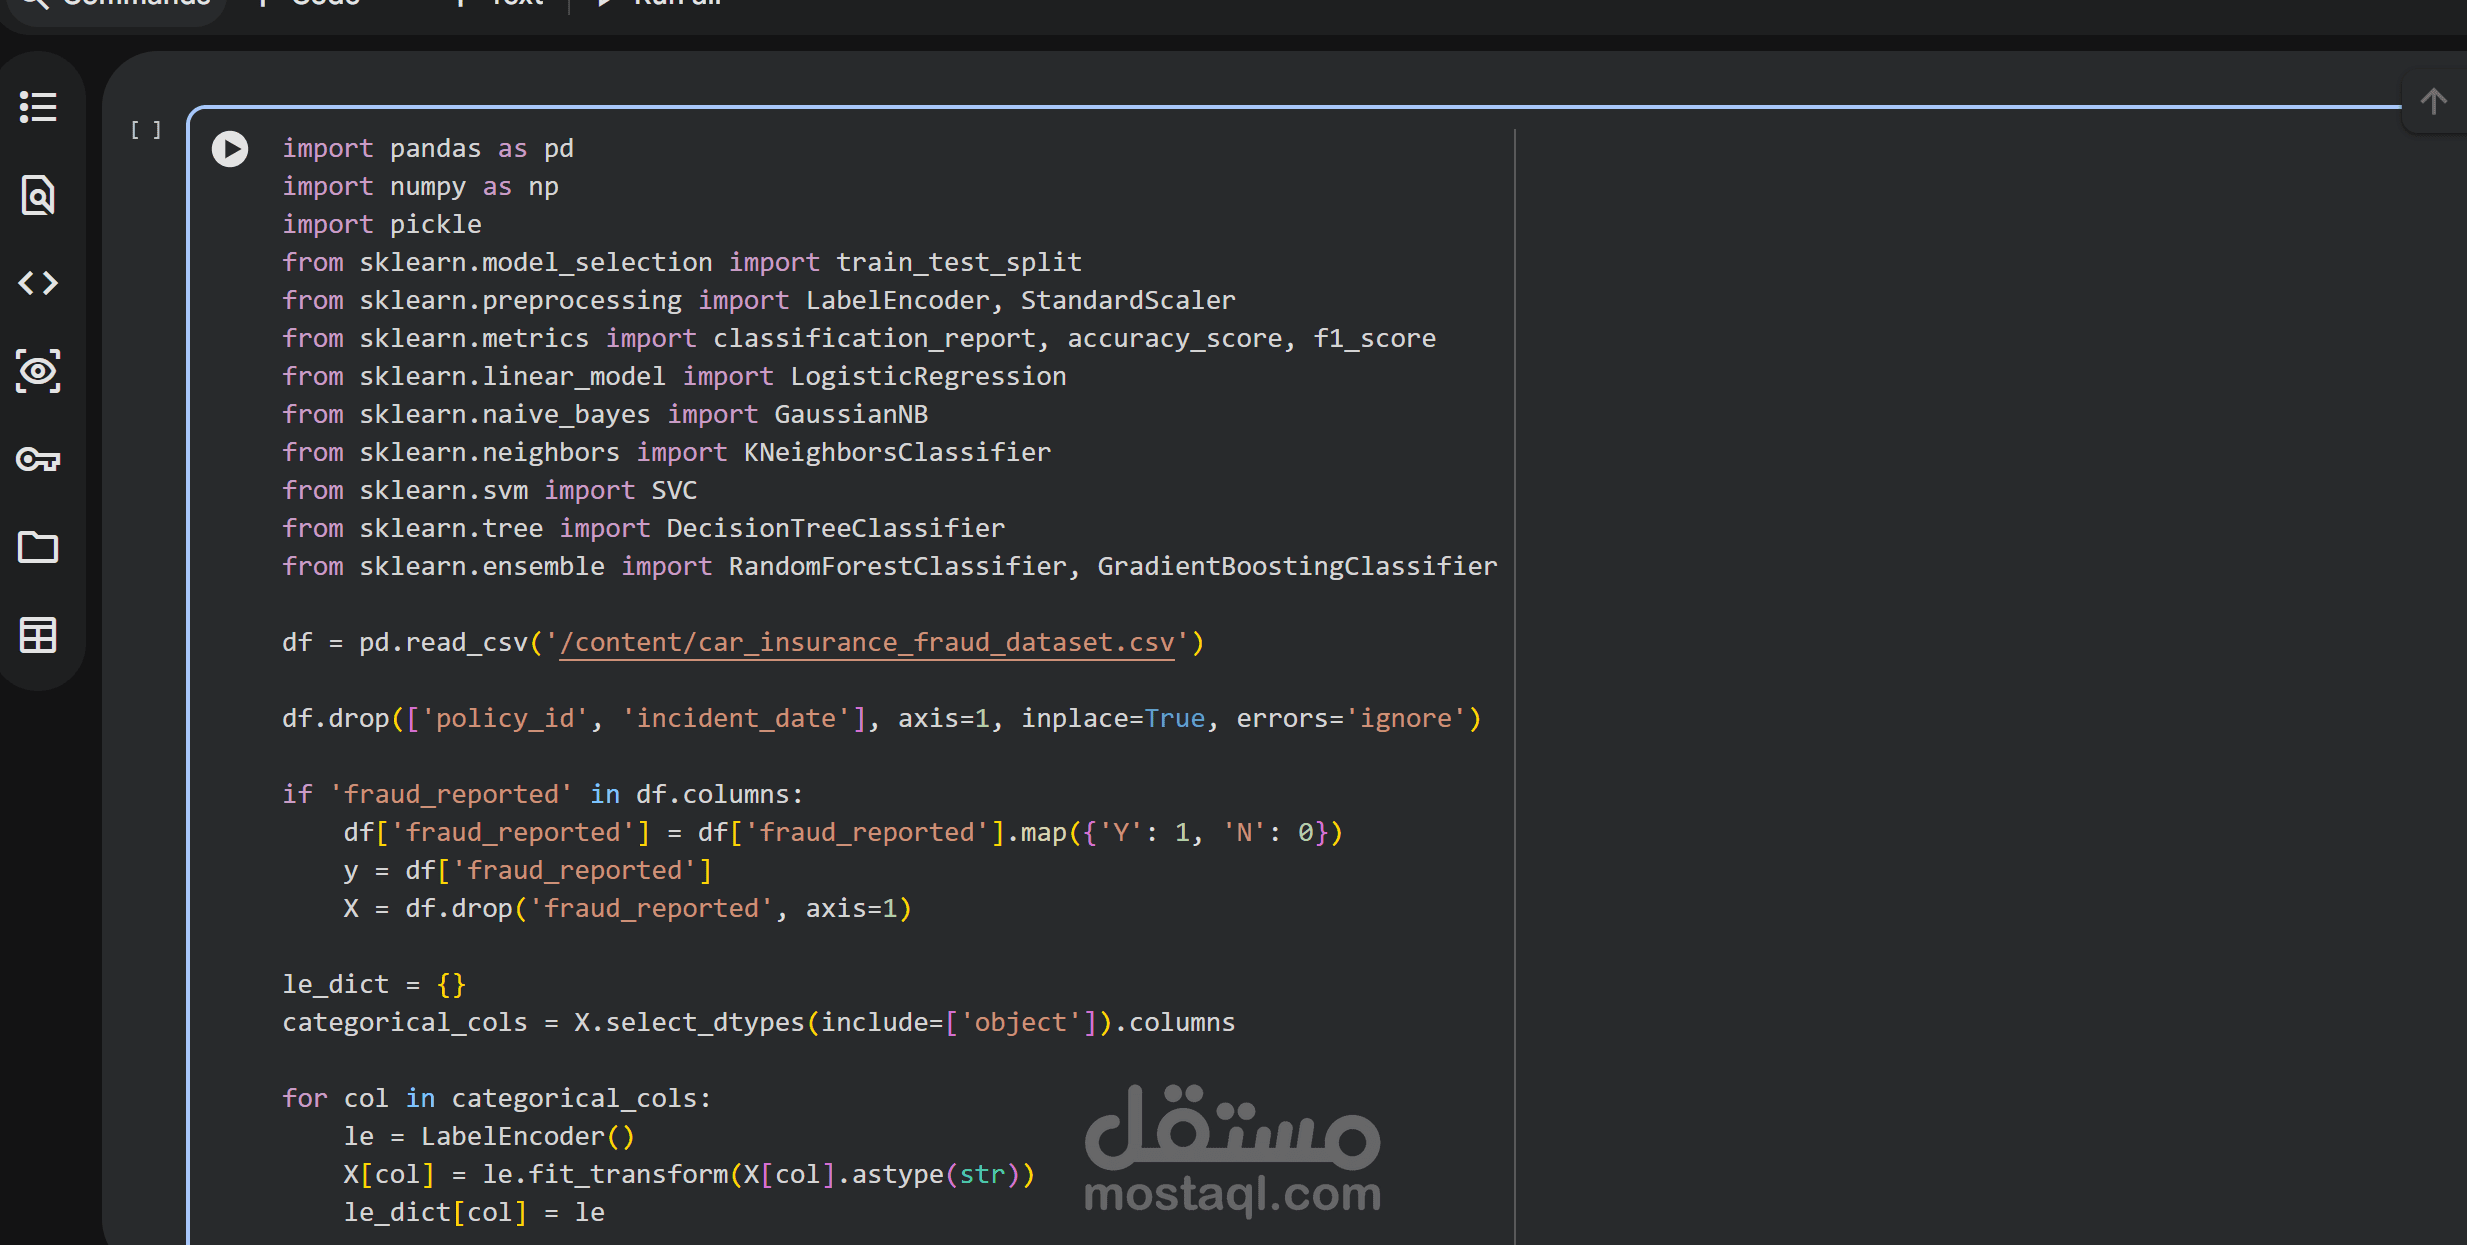Open the Files folder panel

[x=38, y=547]
